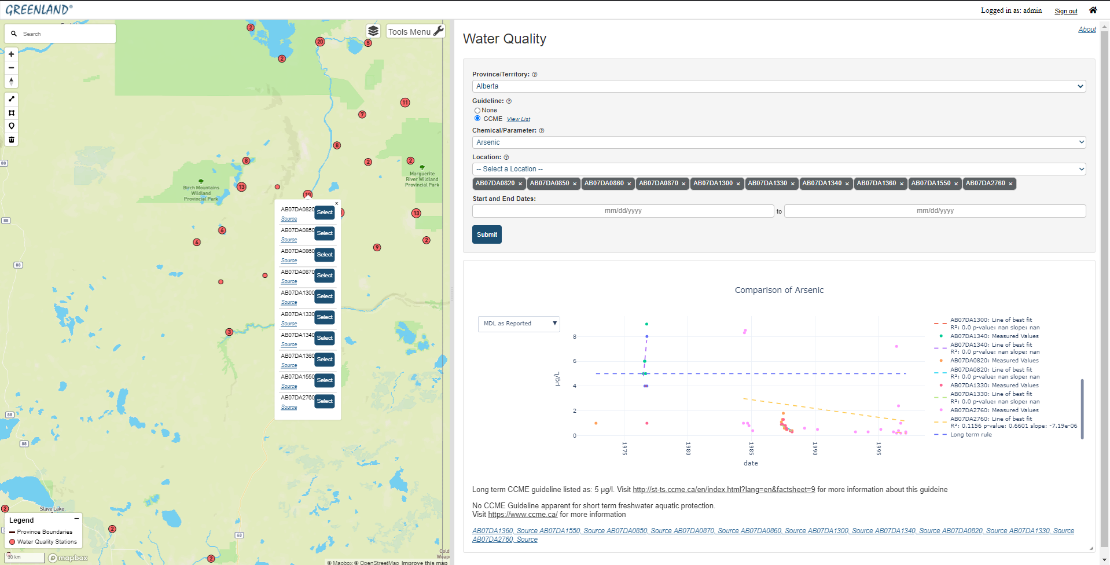
Task: Open the Chemical/Parameter dropdown
Action: pyautogui.click(x=779, y=143)
